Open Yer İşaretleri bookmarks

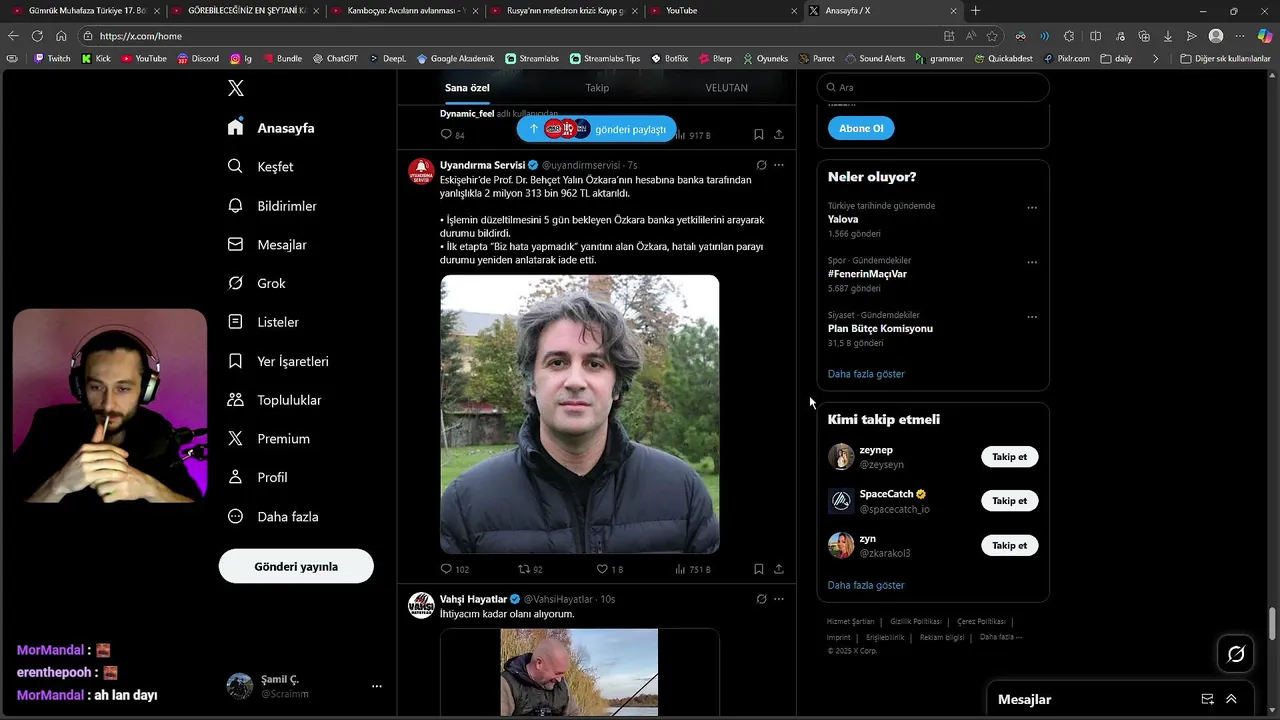(278, 361)
